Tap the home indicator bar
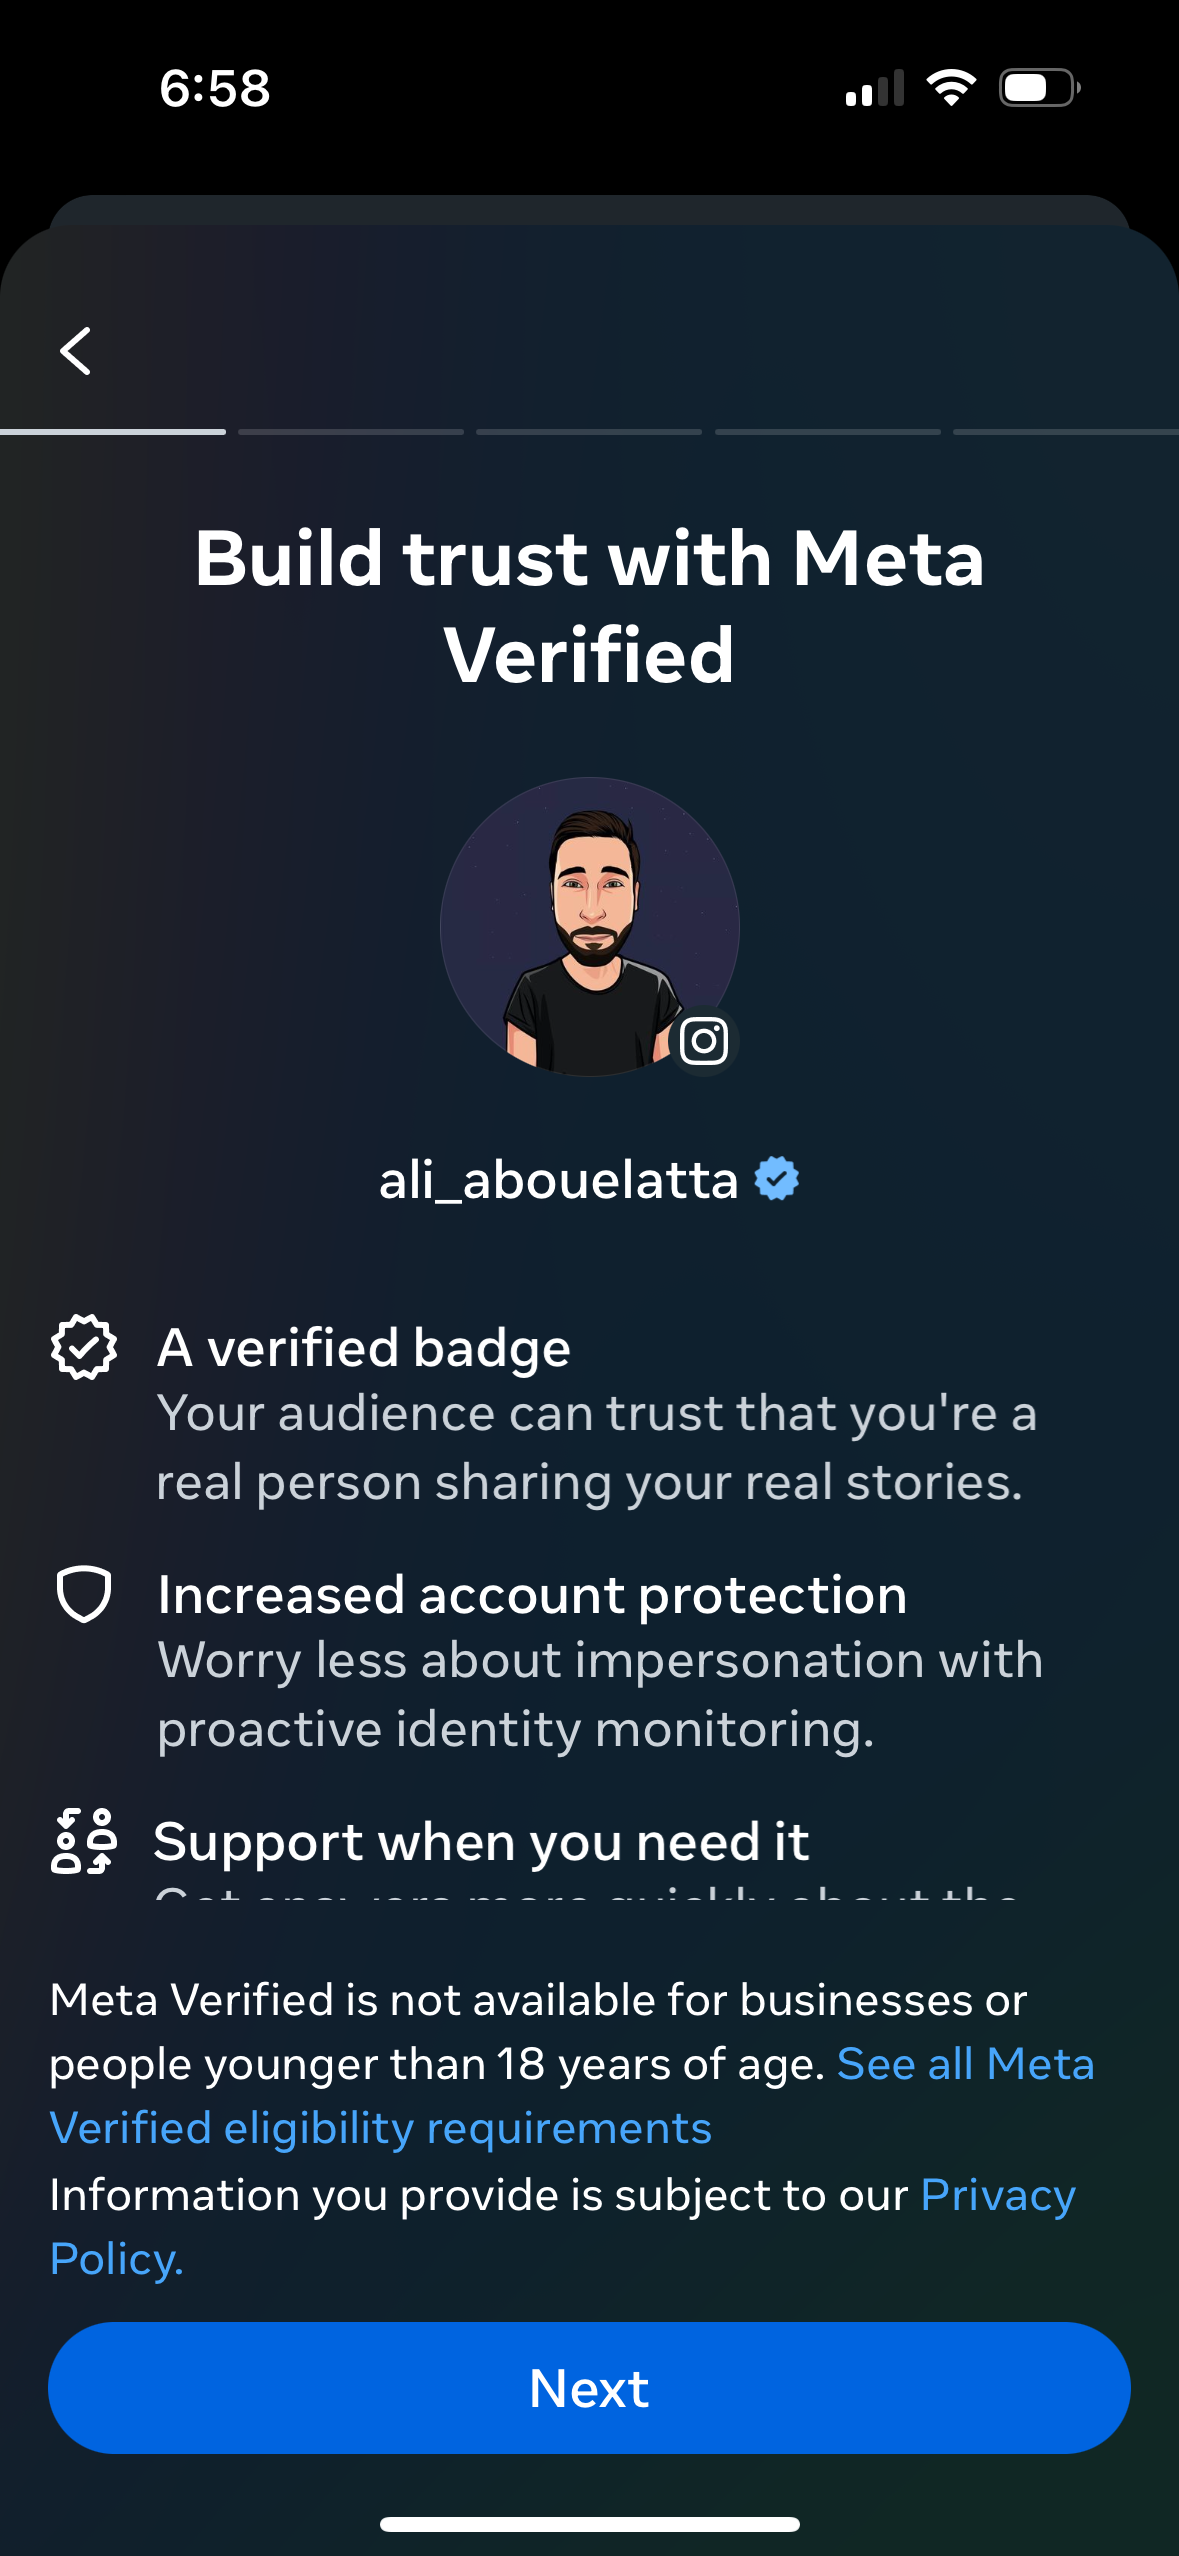The image size is (1179, 2556). pos(589,2524)
